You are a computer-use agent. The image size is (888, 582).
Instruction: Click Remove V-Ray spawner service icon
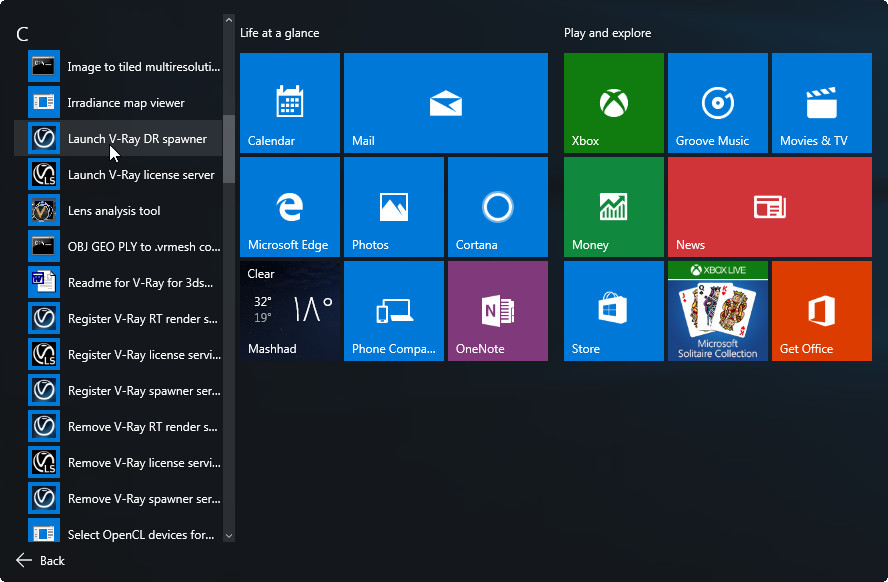[x=44, y=498]
